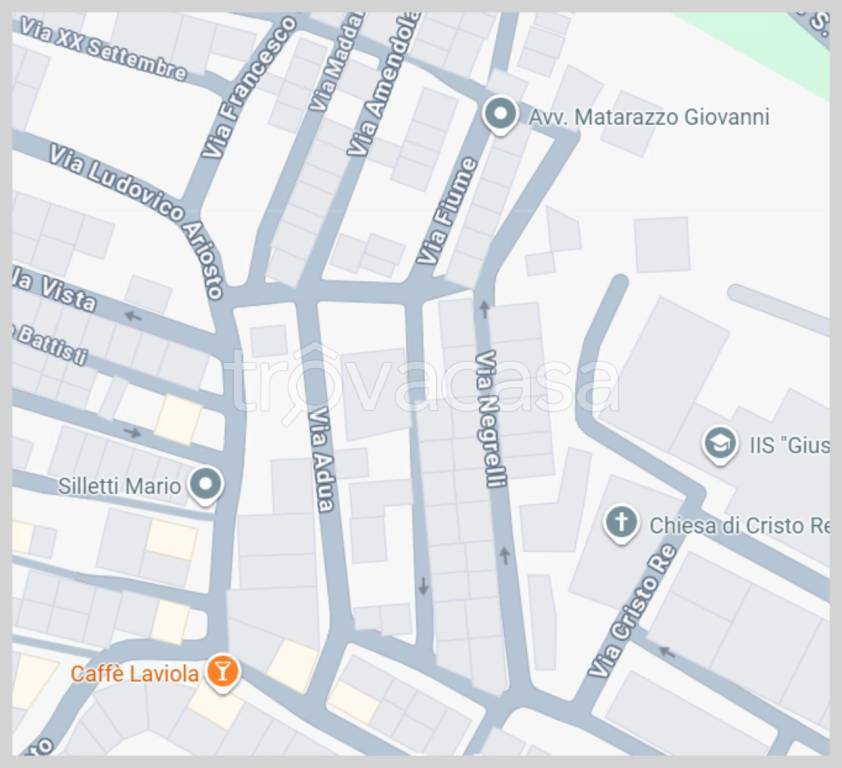Click the Avv. Matarazzo Giovanni location pin
The height and width of the screenshot is (768, 842).
500,115
